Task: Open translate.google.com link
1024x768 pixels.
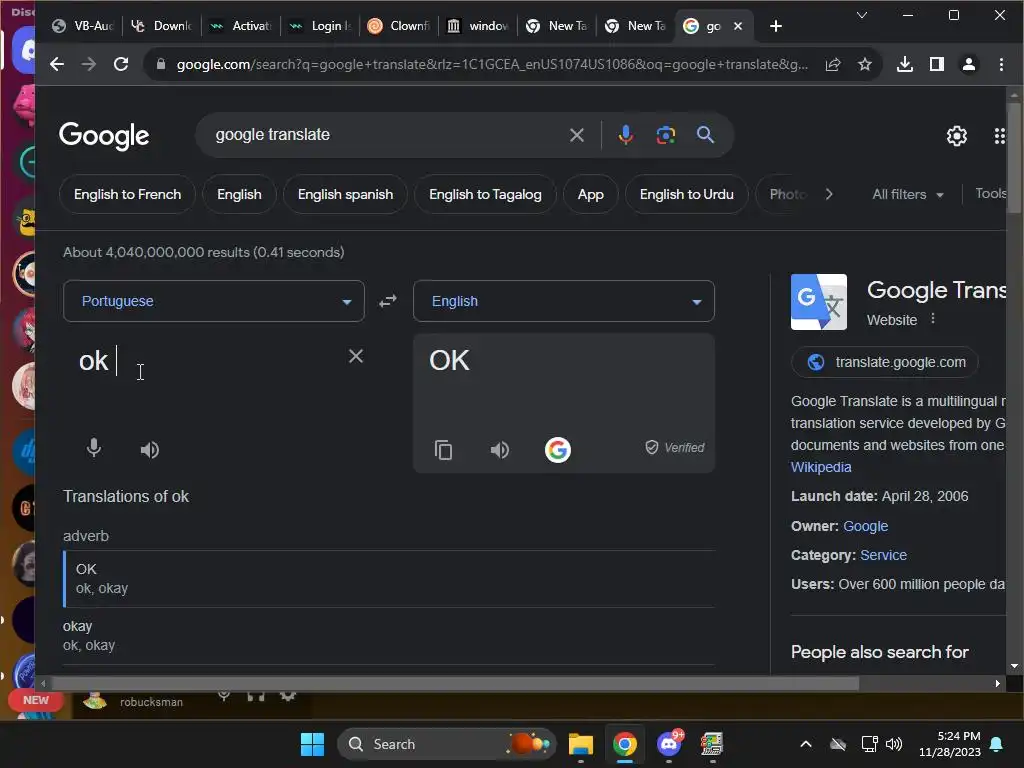Action: coord(884,362)
